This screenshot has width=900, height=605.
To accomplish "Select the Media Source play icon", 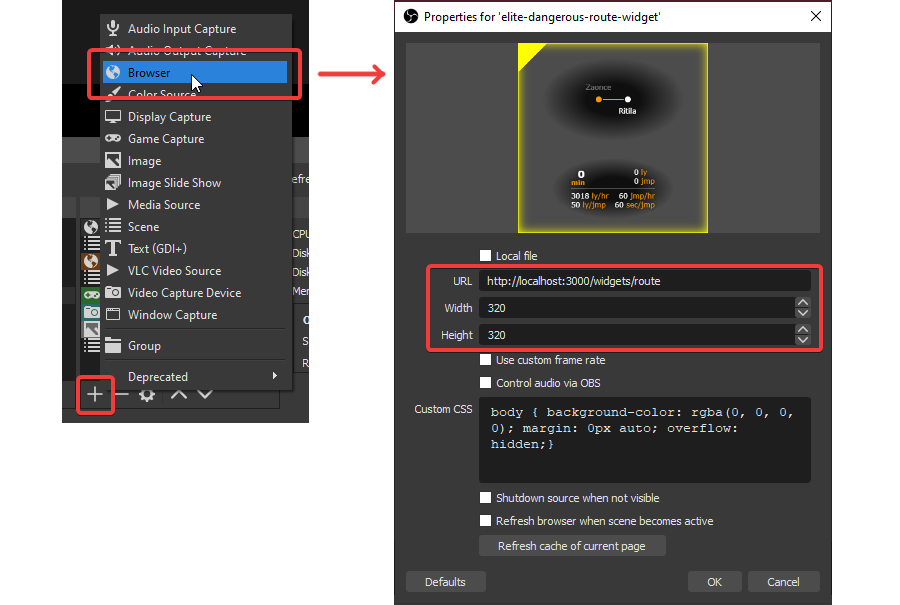I will (112, 204).
